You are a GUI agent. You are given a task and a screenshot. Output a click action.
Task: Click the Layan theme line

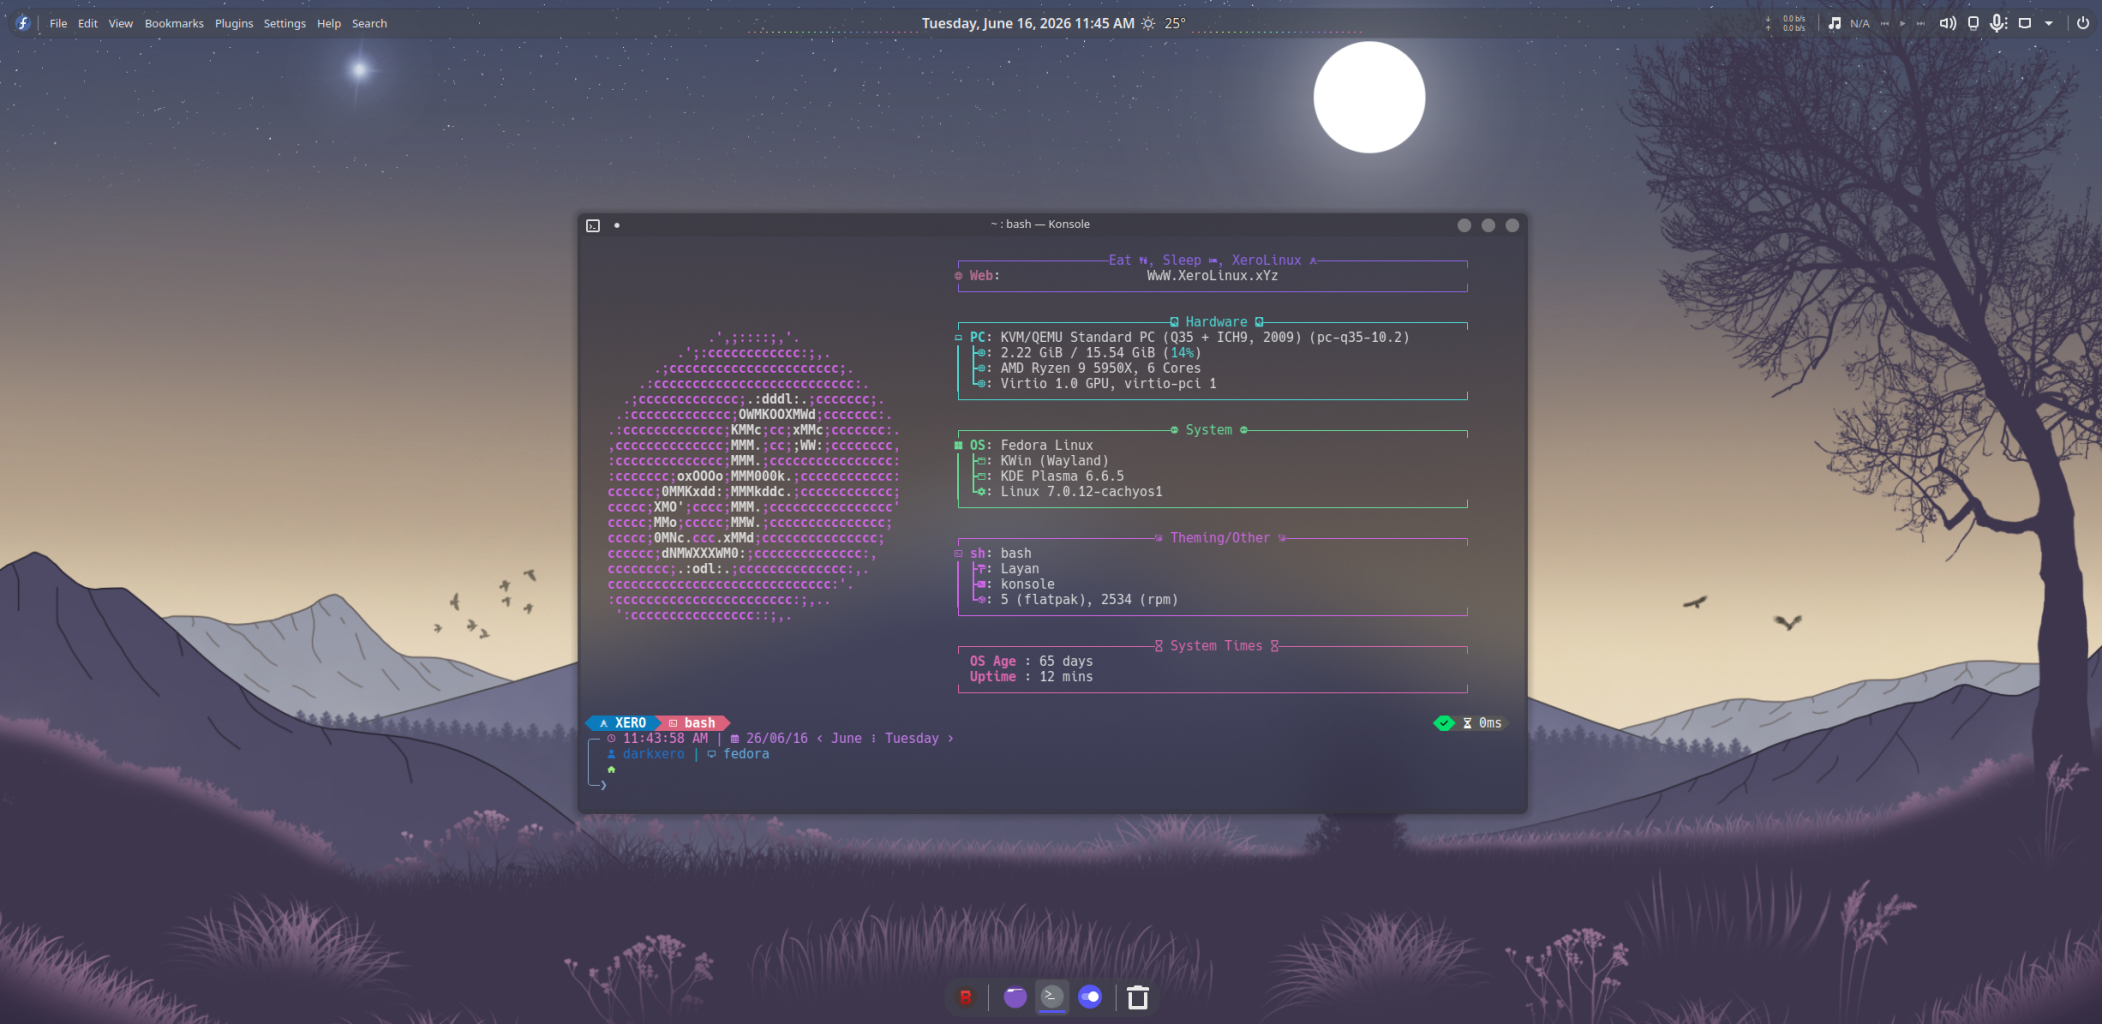(1007, 569)
